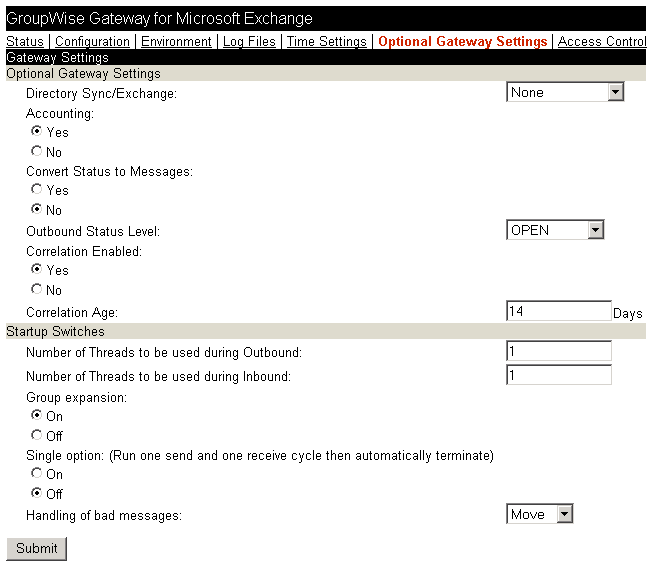Click the Directory Sync/Exchange label
The width and height of the screenshot is (650, 572).
tap(102, 94)
